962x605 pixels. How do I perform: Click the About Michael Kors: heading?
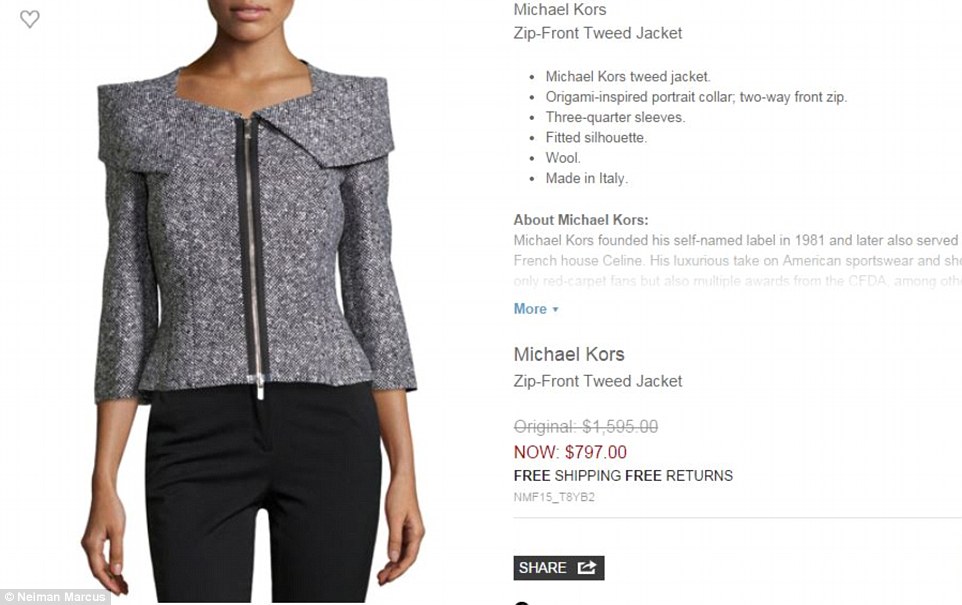[x=580, y=220]
